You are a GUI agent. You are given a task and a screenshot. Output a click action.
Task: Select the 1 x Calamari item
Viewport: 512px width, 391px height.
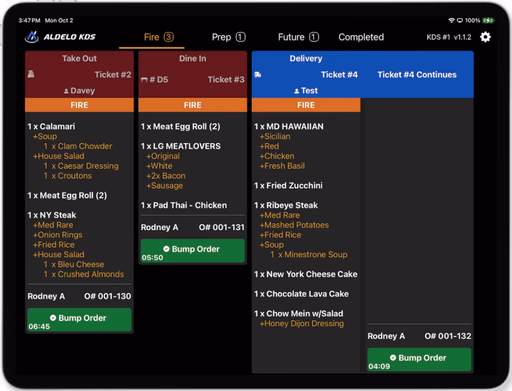click(x=51, y=127)
